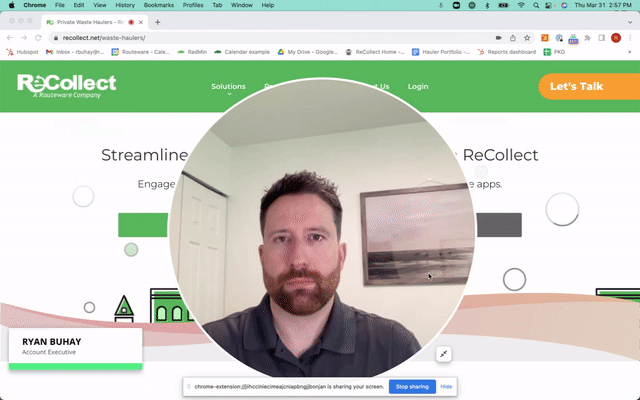Minimize the webcam bubble with collapse icon
Screen dimensions: 640x400
pyautogui.click(x=444, y=354)
